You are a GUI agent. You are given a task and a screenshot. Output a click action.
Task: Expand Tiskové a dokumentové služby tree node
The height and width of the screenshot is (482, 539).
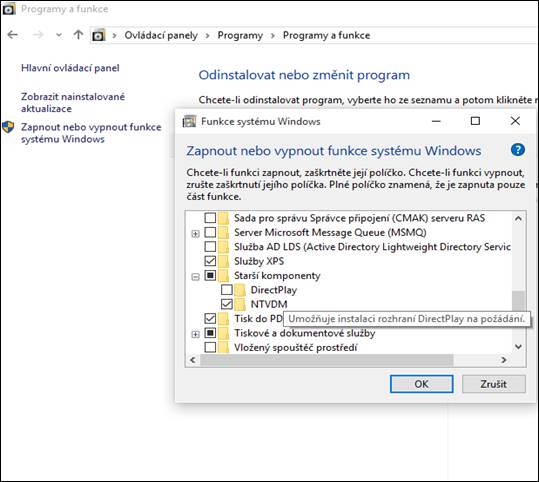(x=195, y=334)
